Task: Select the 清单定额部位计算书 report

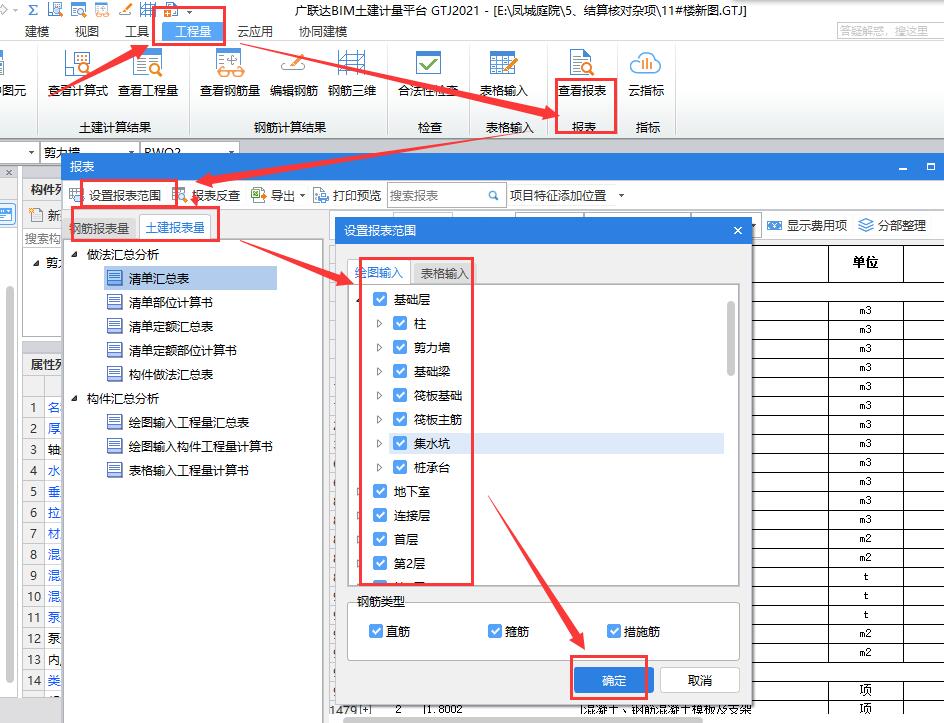Action: (172, 350)
